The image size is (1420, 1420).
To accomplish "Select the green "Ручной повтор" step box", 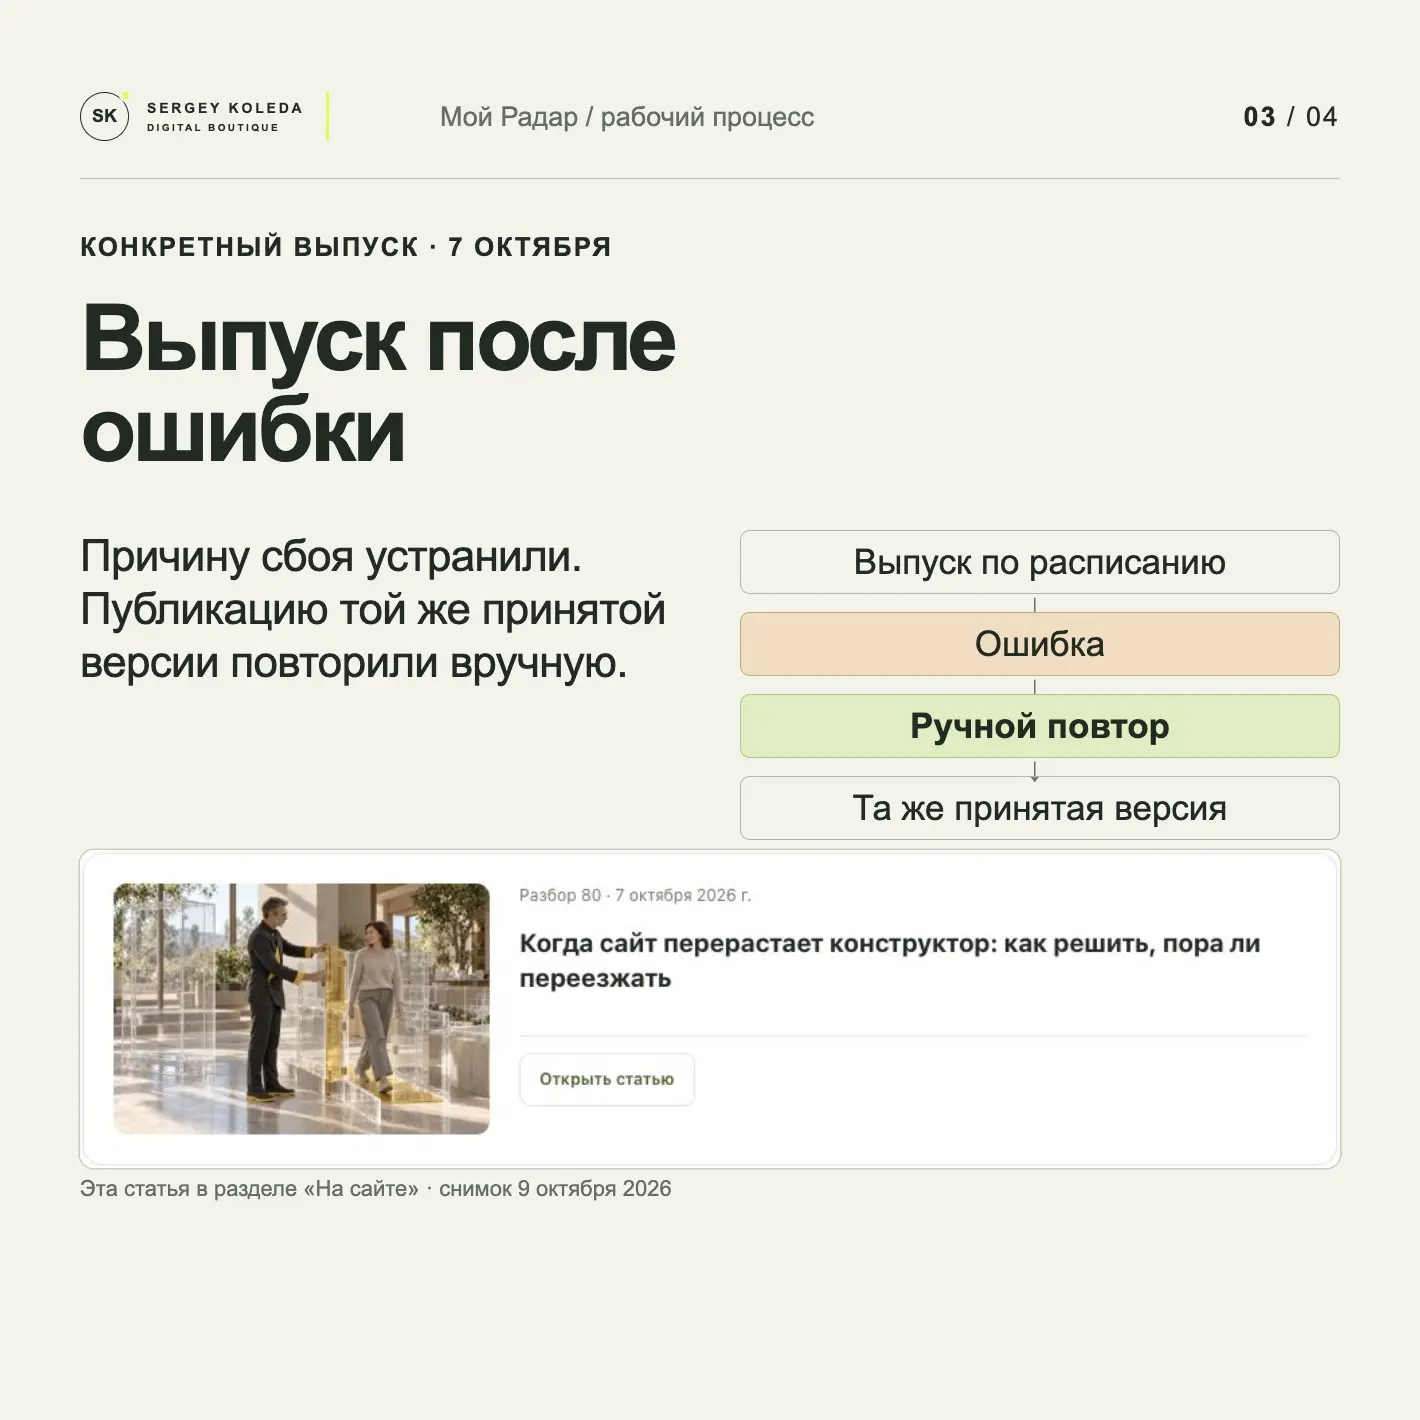I will tap(1040, 726).
